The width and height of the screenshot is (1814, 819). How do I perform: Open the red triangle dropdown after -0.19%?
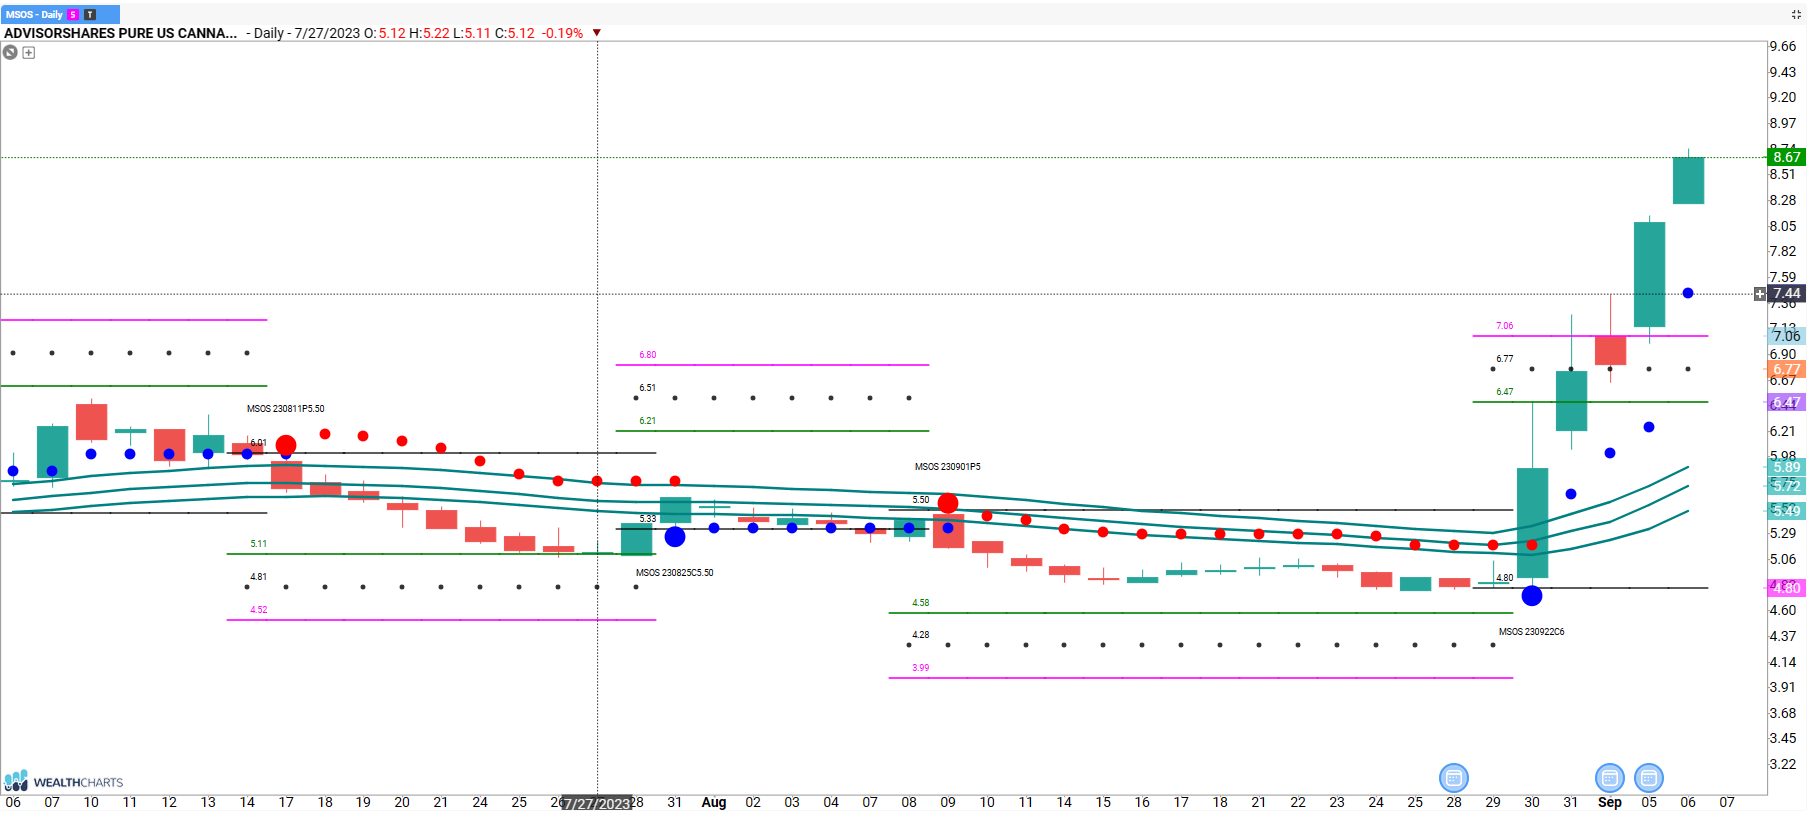pos(597,33)
